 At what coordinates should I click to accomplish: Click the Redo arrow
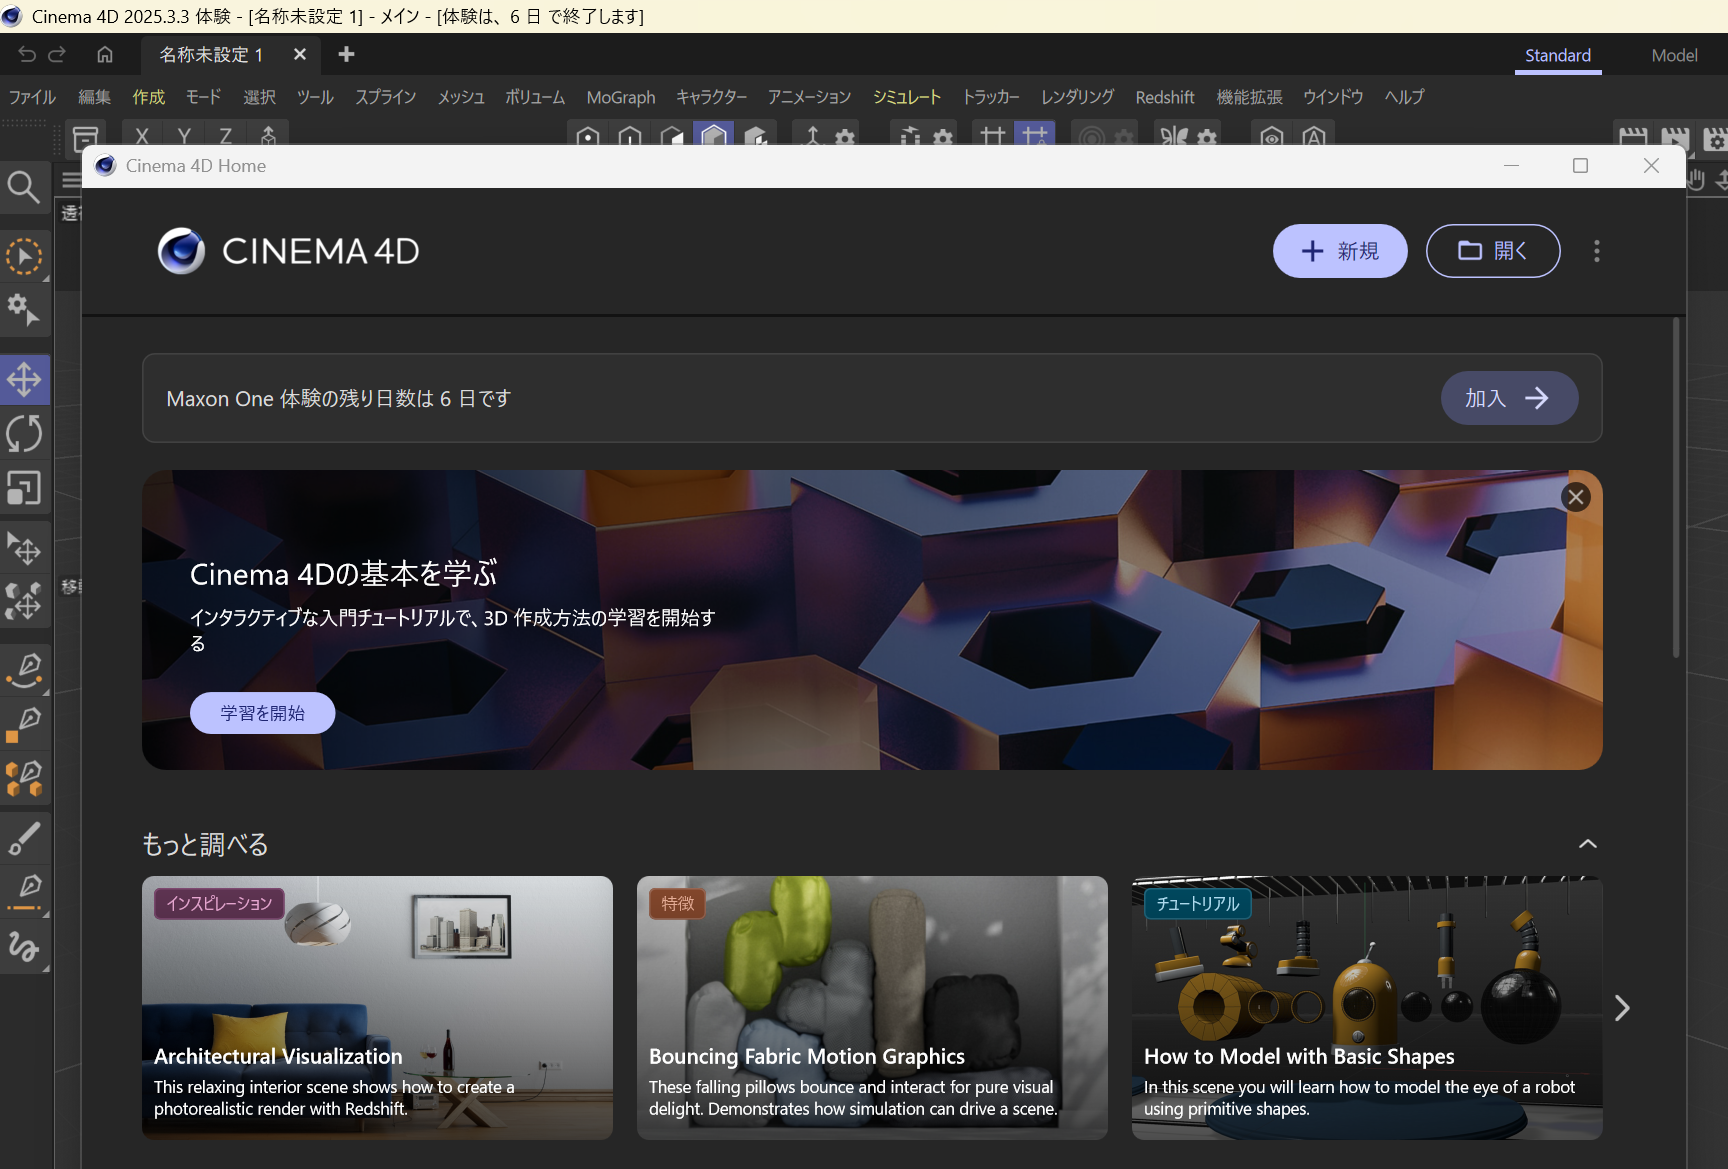(x=57, y=55)
